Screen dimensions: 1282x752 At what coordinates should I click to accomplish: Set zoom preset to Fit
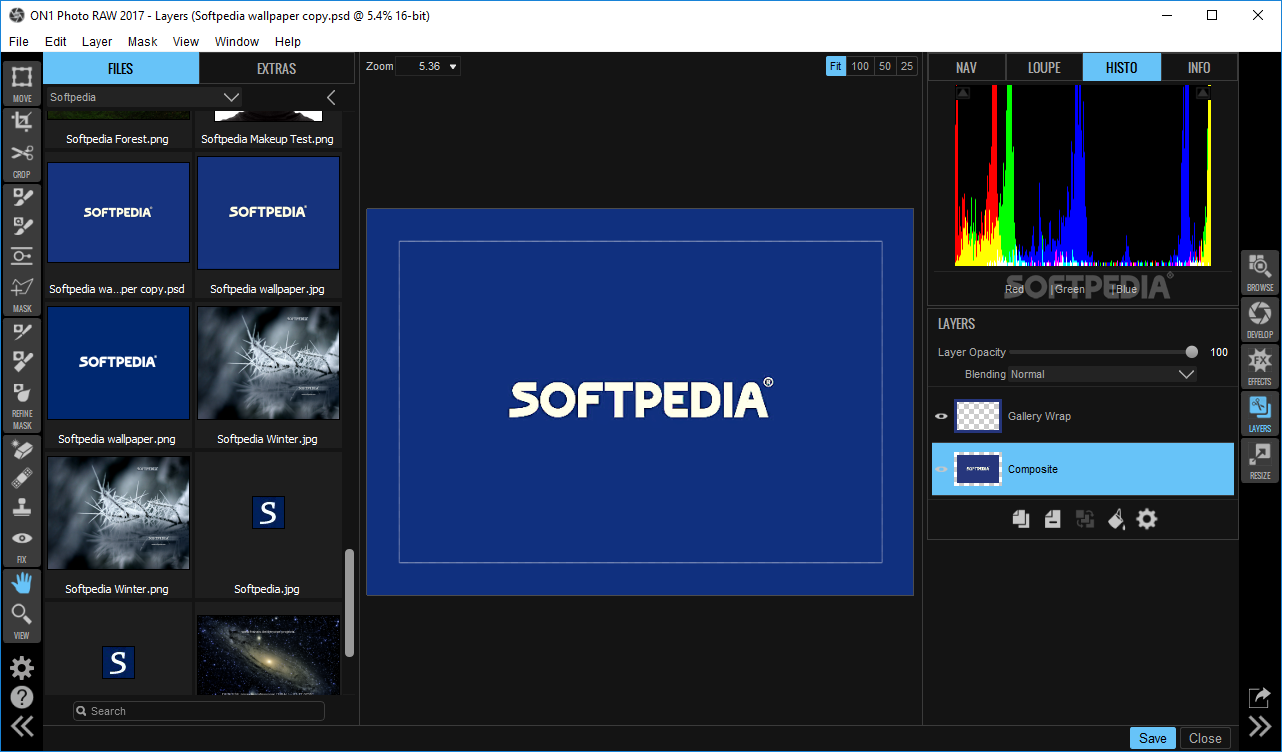click(836, 66)
